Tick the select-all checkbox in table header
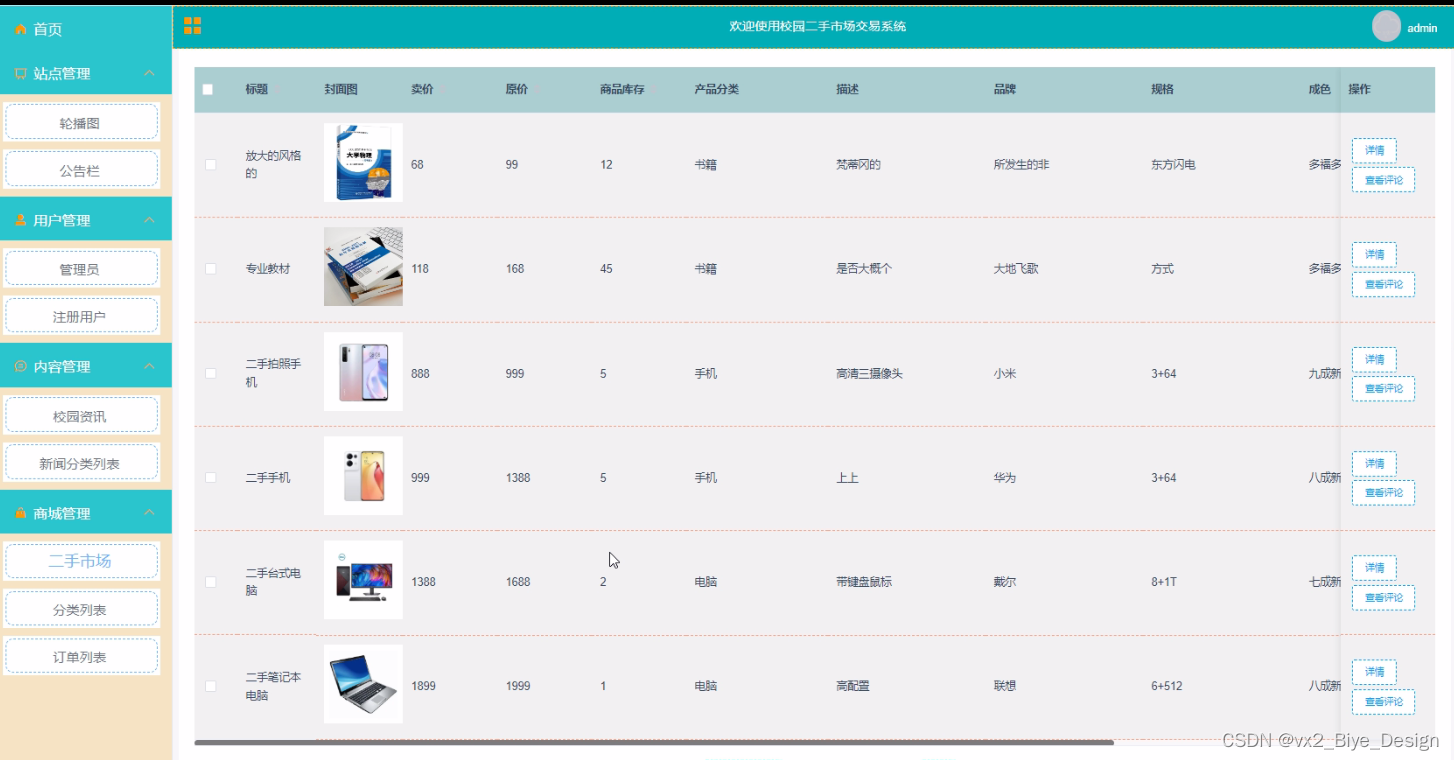1454x760 pixels. click(208, 90)
